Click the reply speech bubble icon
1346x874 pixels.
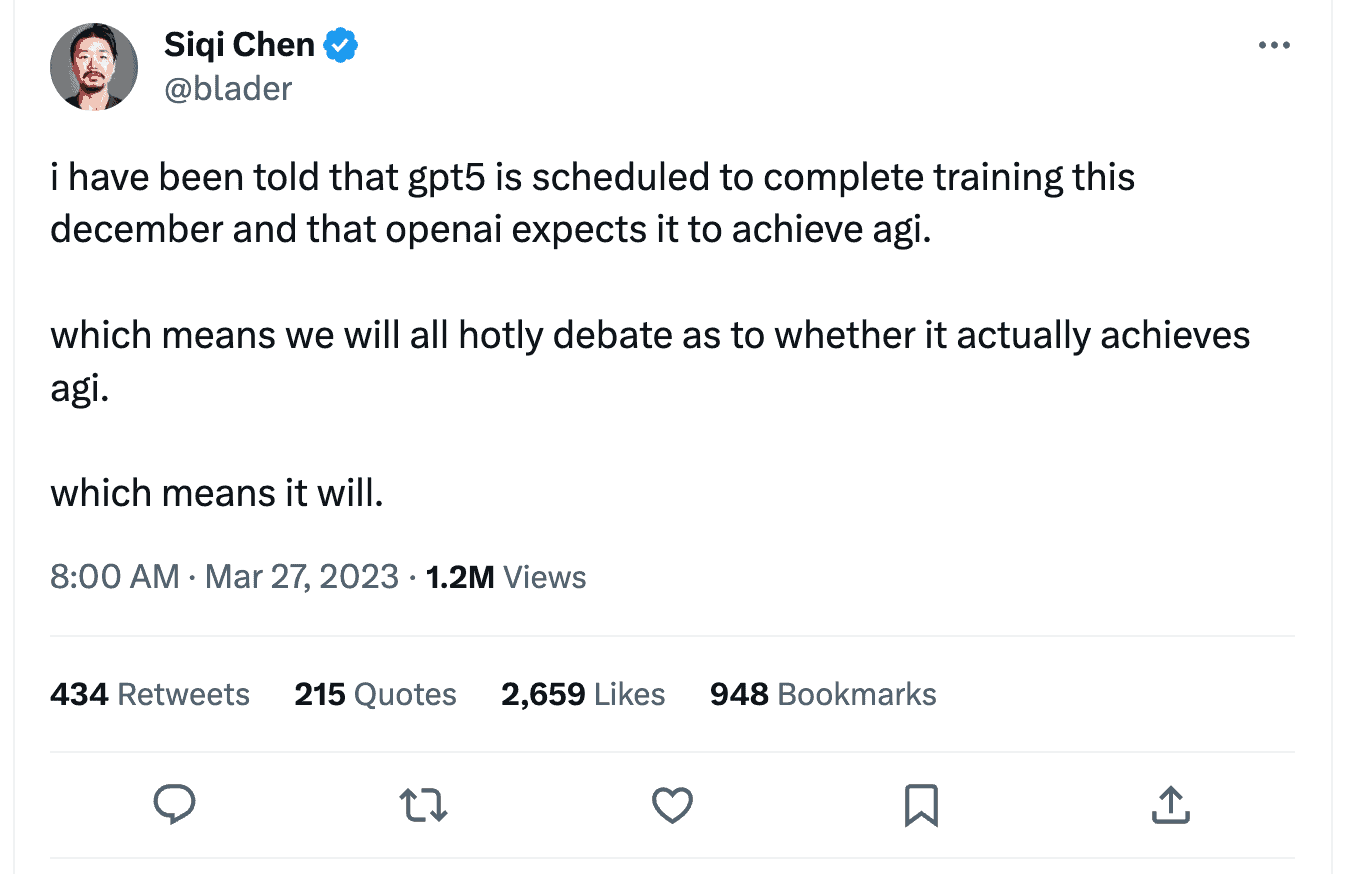(x=173, y=804)
